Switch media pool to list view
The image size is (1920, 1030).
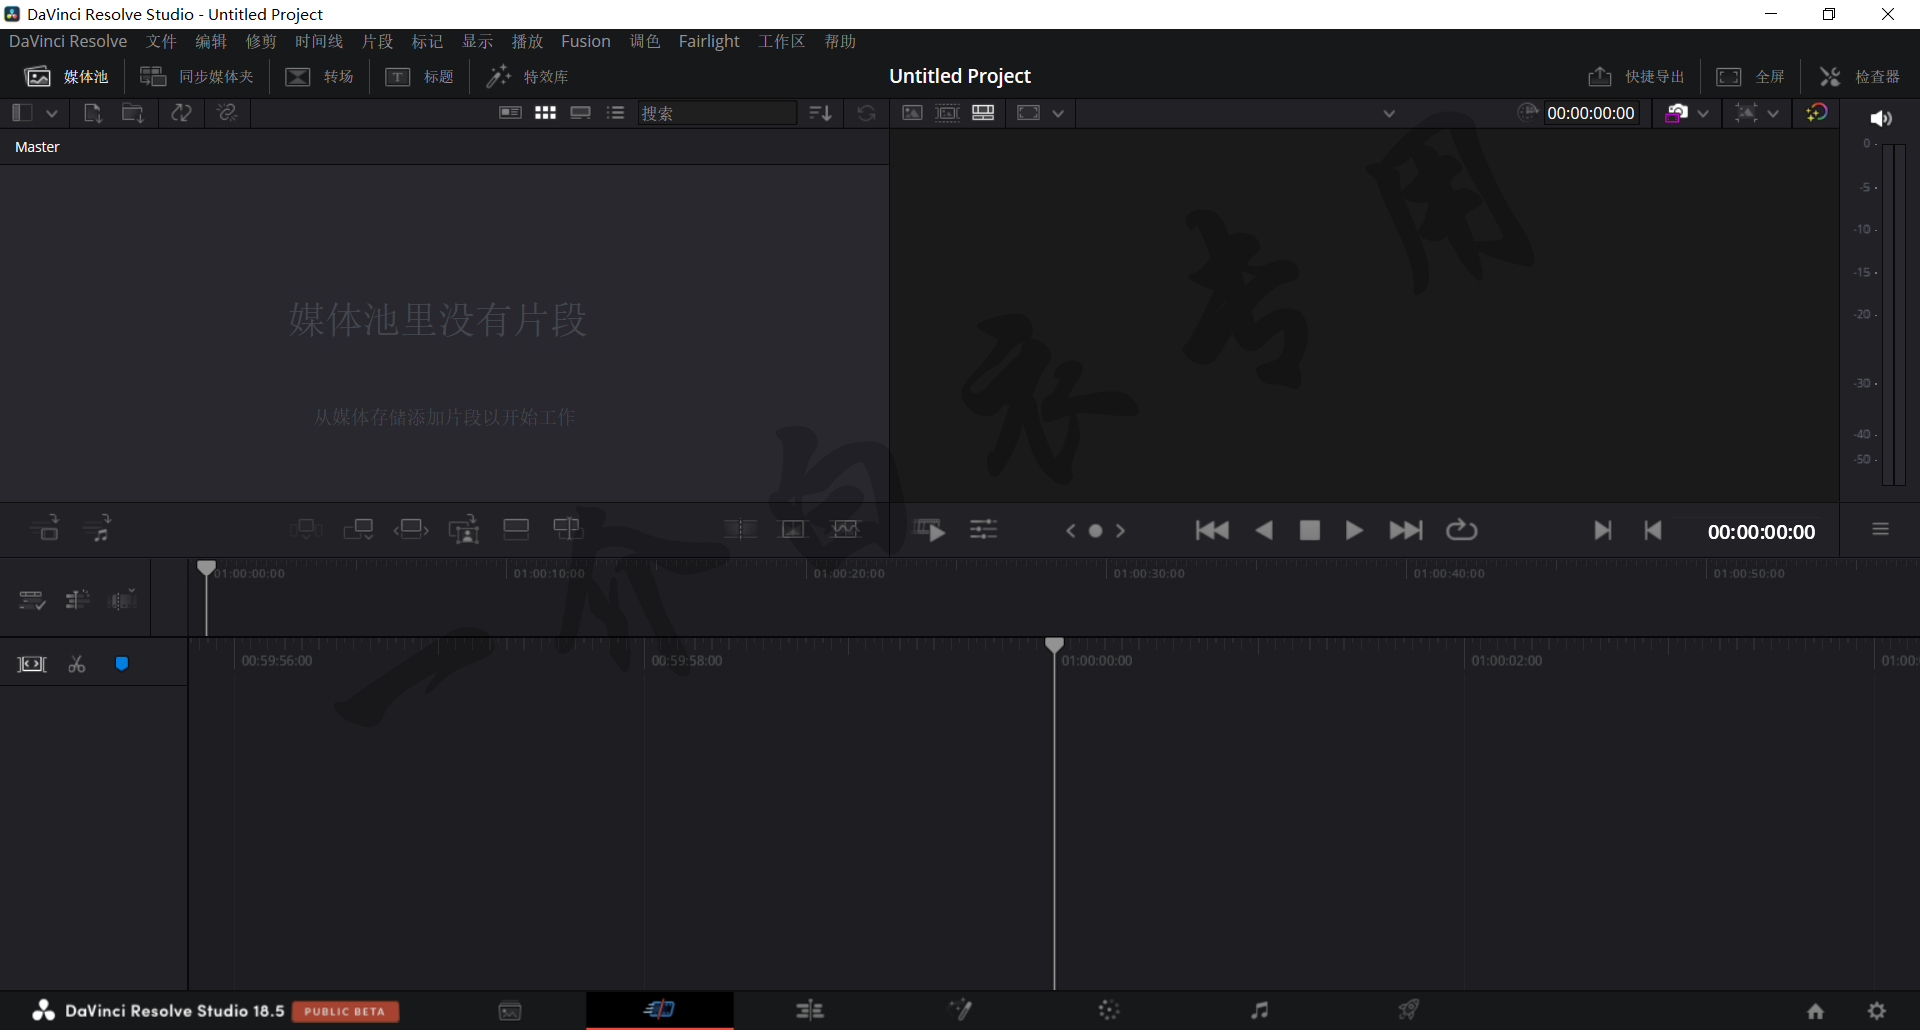[x=615, y=113]
